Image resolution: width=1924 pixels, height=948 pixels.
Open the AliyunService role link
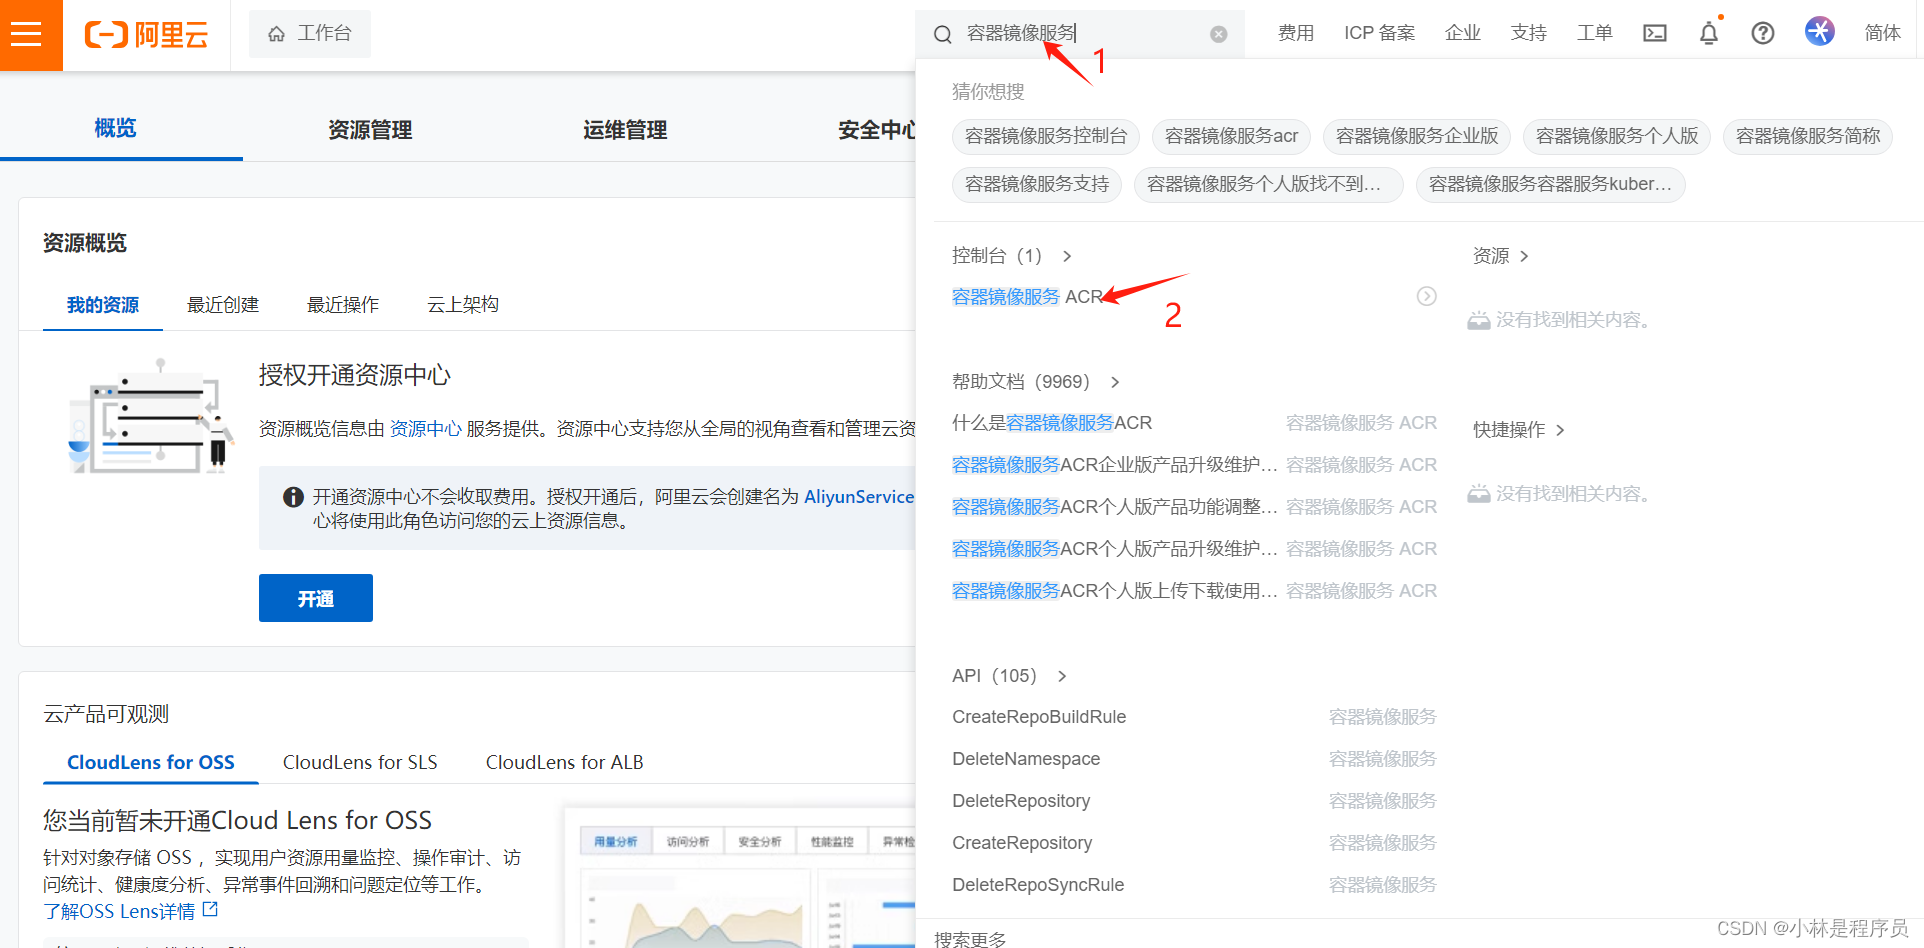tap(859, 497)
